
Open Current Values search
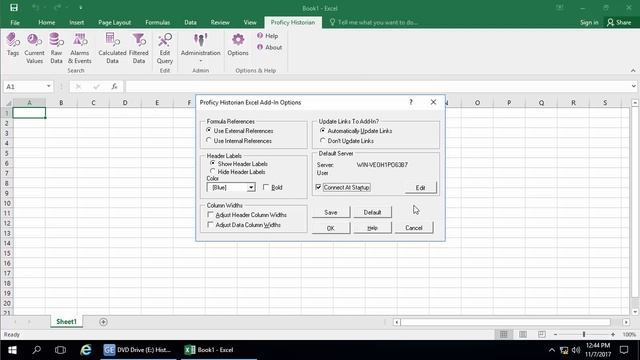(x=34, y=48)
